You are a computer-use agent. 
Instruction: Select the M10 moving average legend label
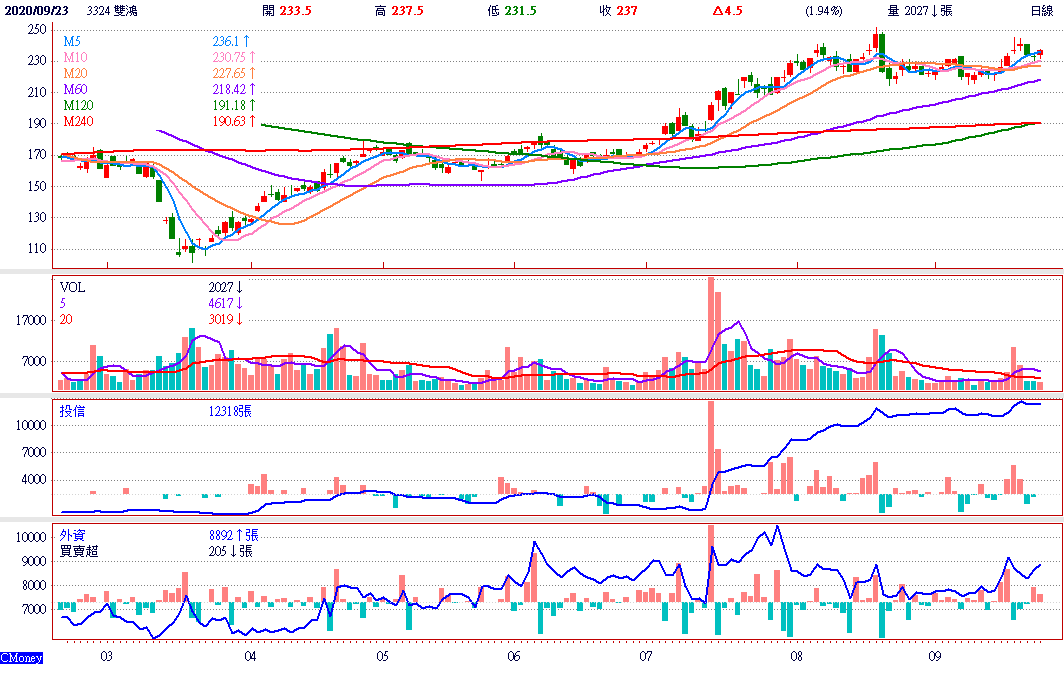76,58
